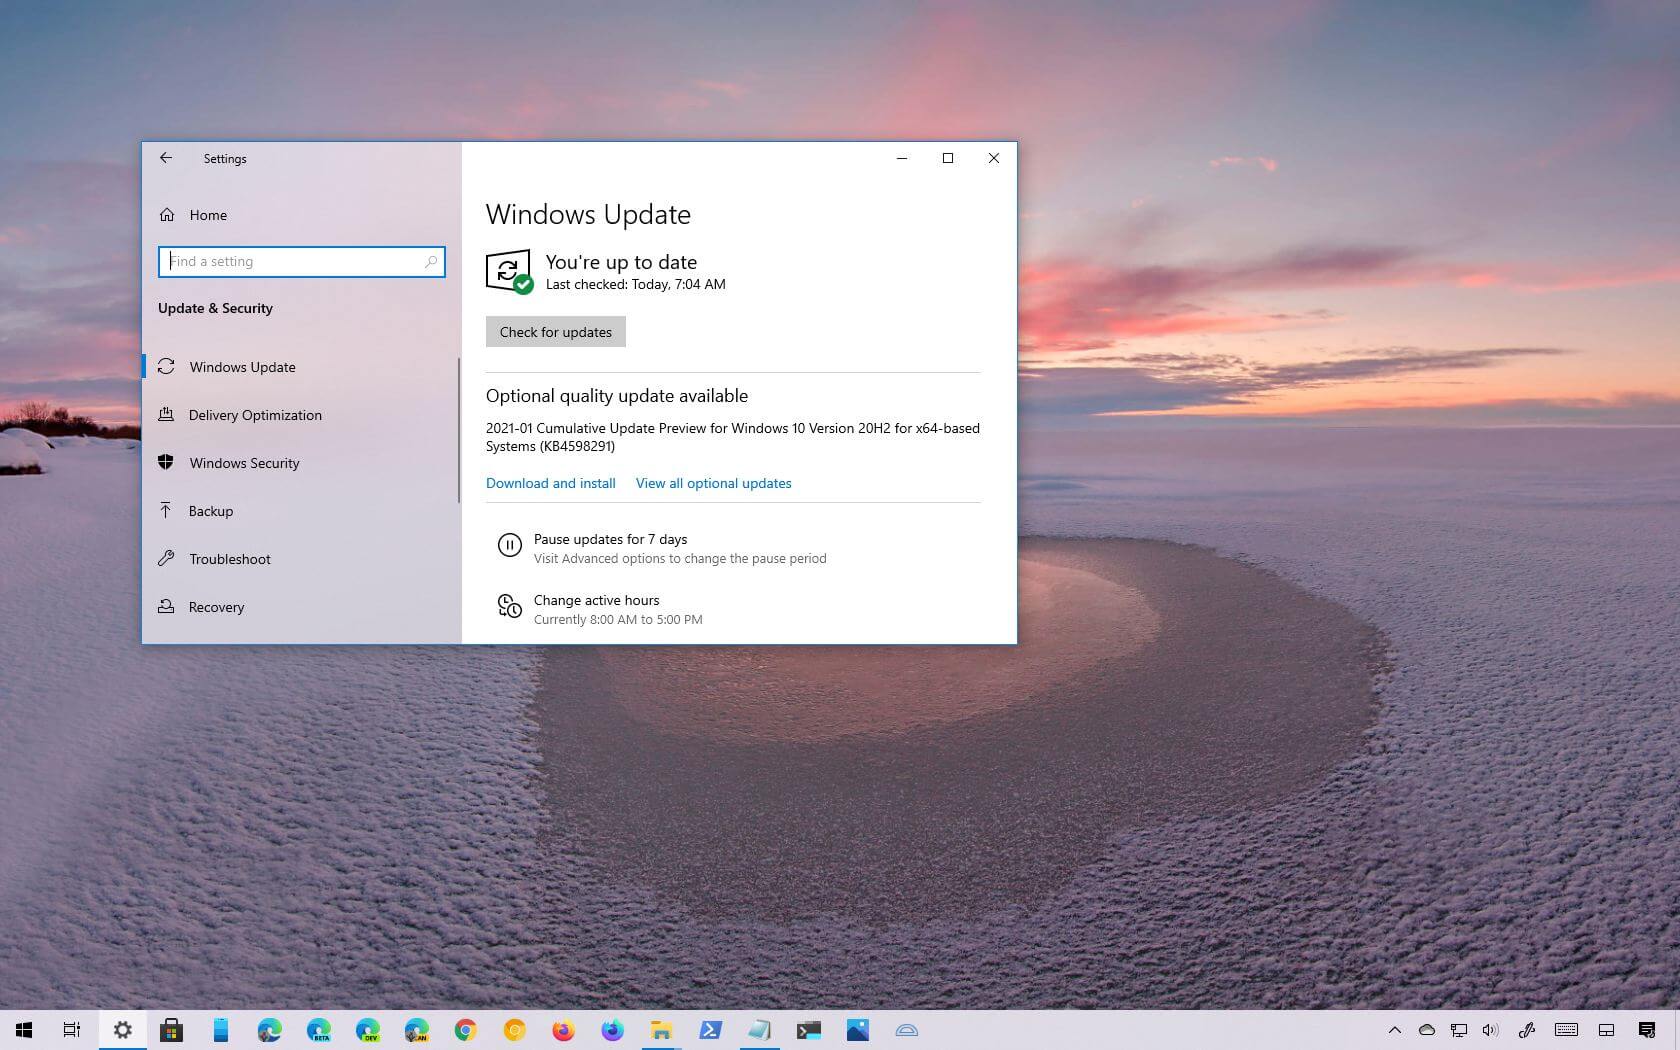Select Troubleshoot in the sidebar
The image size is (1680, 1050).
pyautogui.click(x=230, y=559)
